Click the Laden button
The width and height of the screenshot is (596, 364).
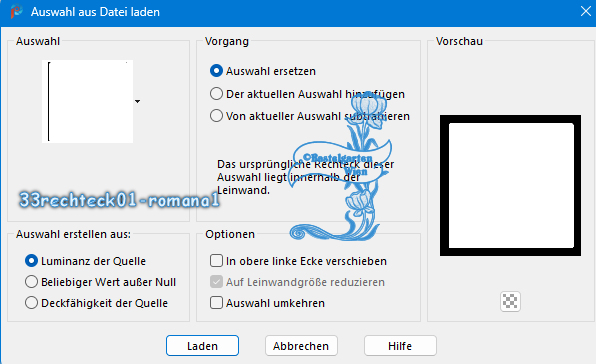click(202, 346)
